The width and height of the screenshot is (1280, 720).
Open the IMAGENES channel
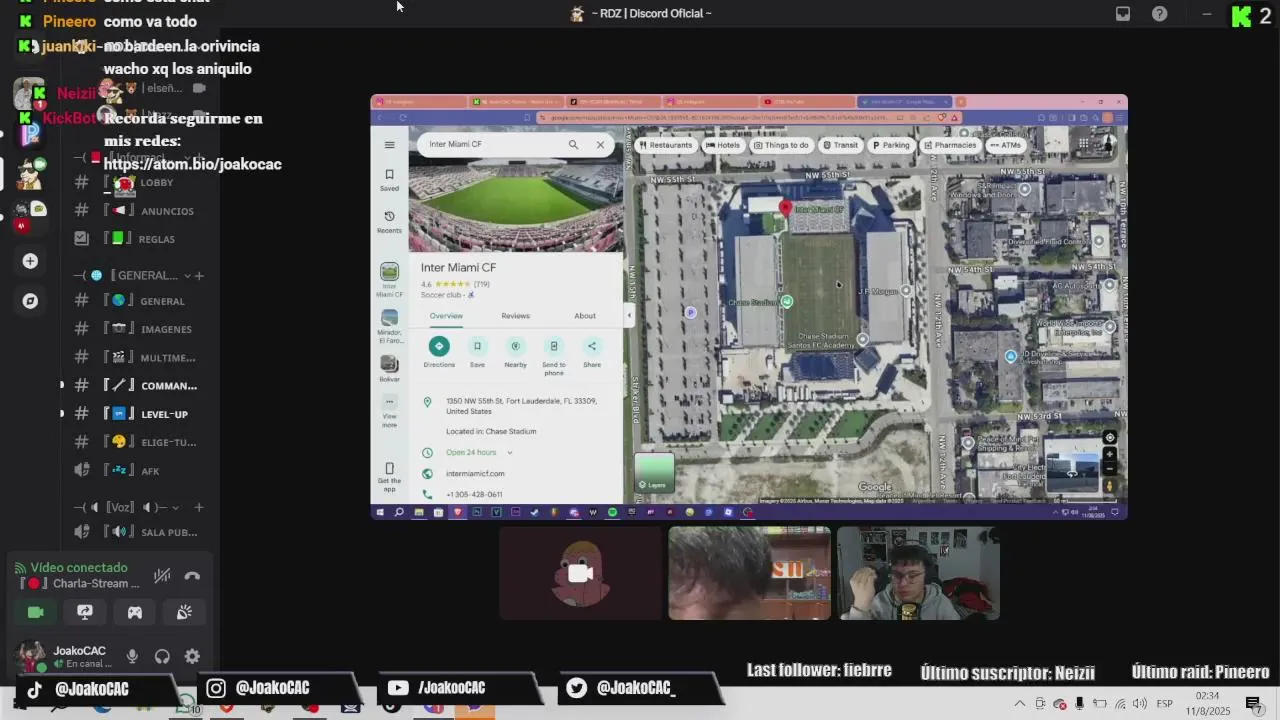pos(140,329)
